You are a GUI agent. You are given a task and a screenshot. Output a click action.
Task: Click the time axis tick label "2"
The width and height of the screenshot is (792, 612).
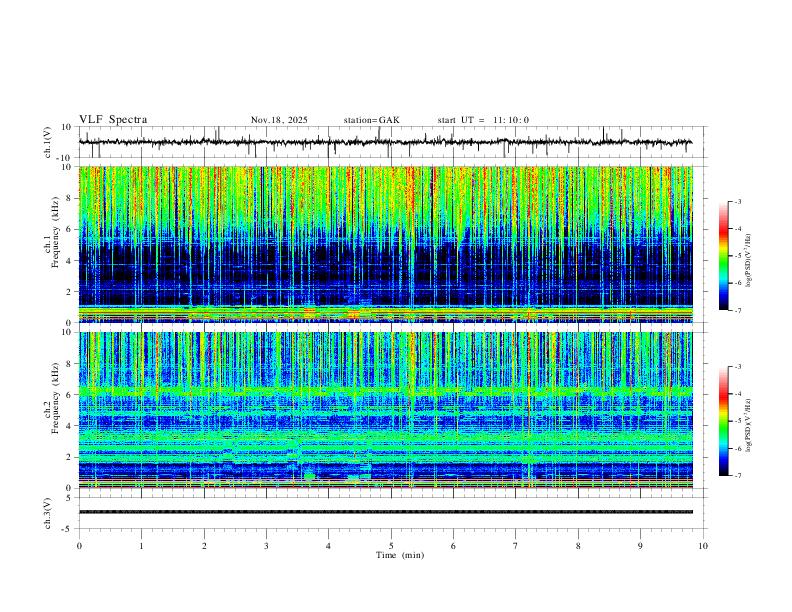click(204, 546)
